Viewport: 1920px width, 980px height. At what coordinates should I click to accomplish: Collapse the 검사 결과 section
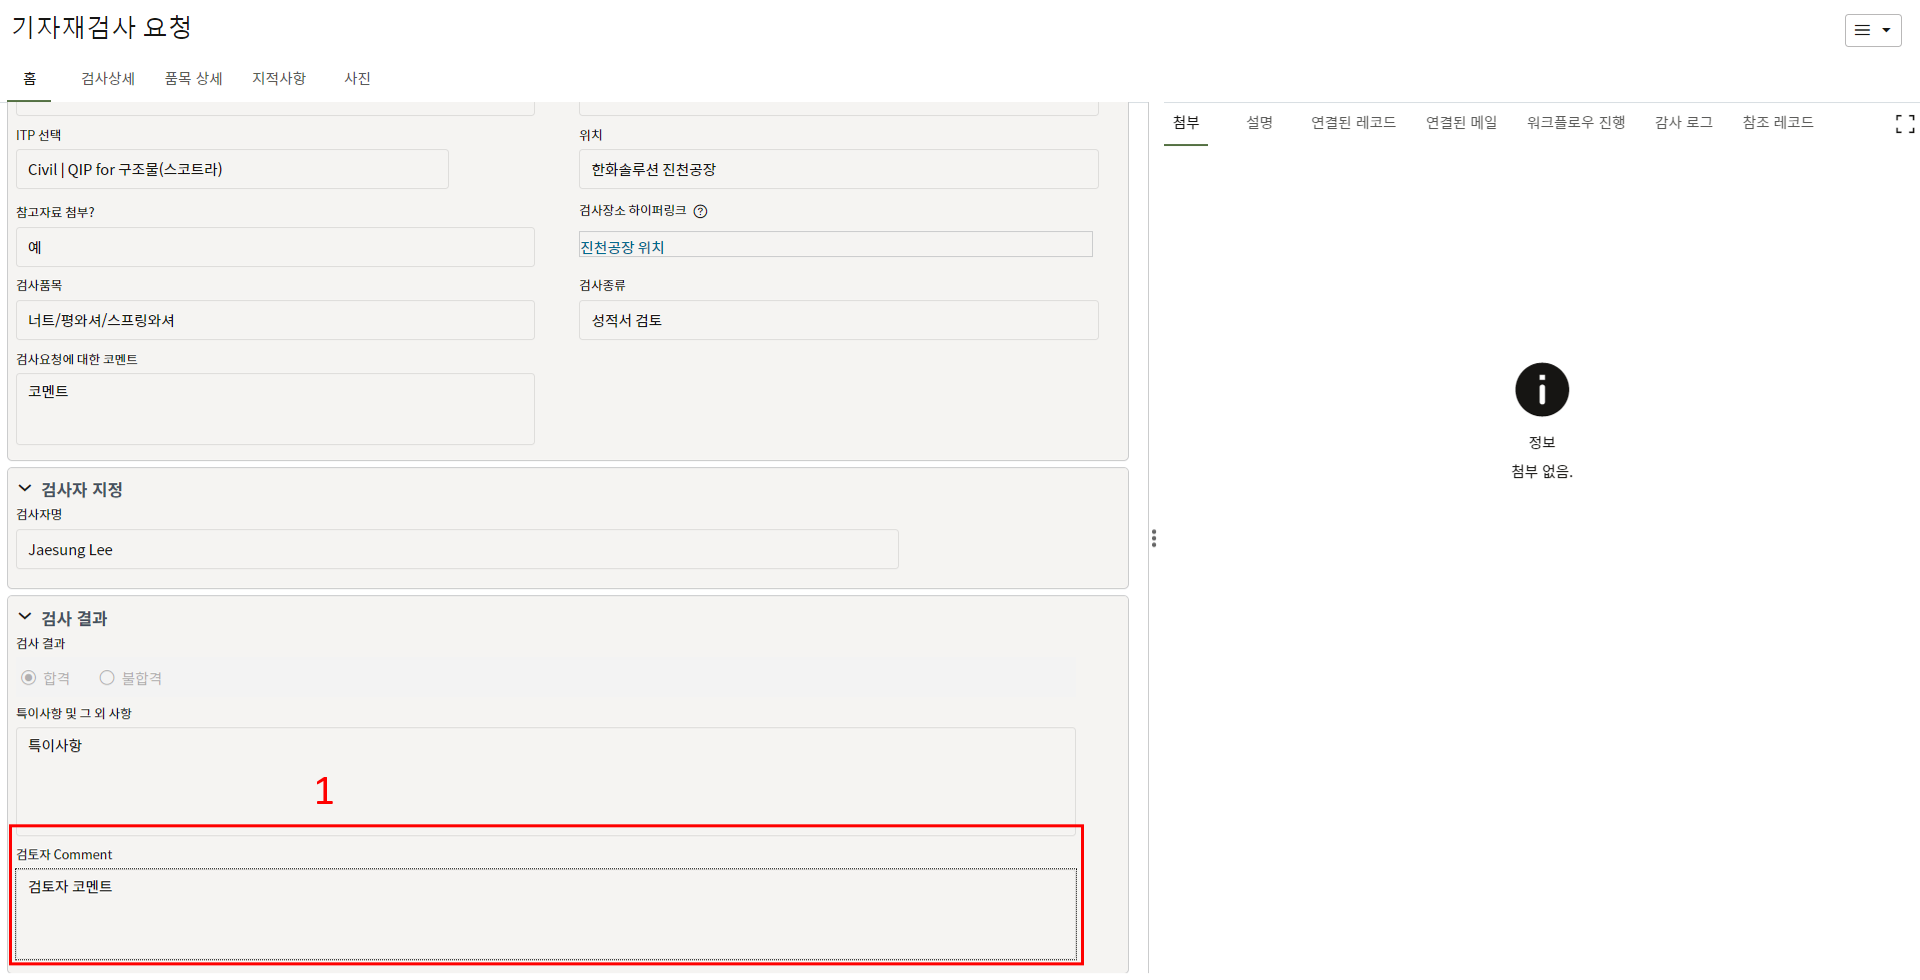(25, 618)
